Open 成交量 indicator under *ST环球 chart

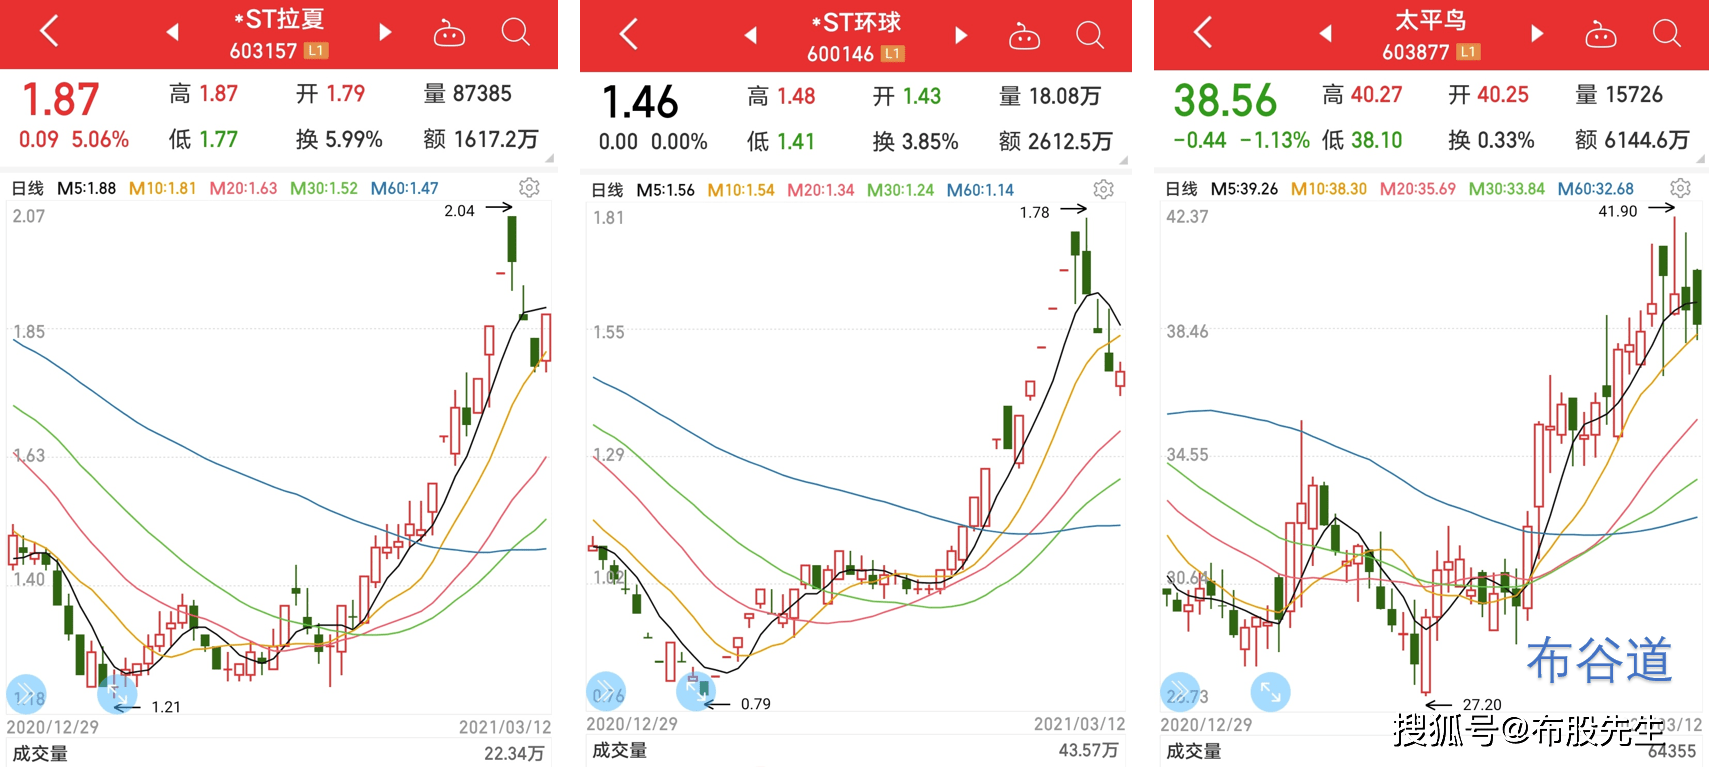point(619,750)
